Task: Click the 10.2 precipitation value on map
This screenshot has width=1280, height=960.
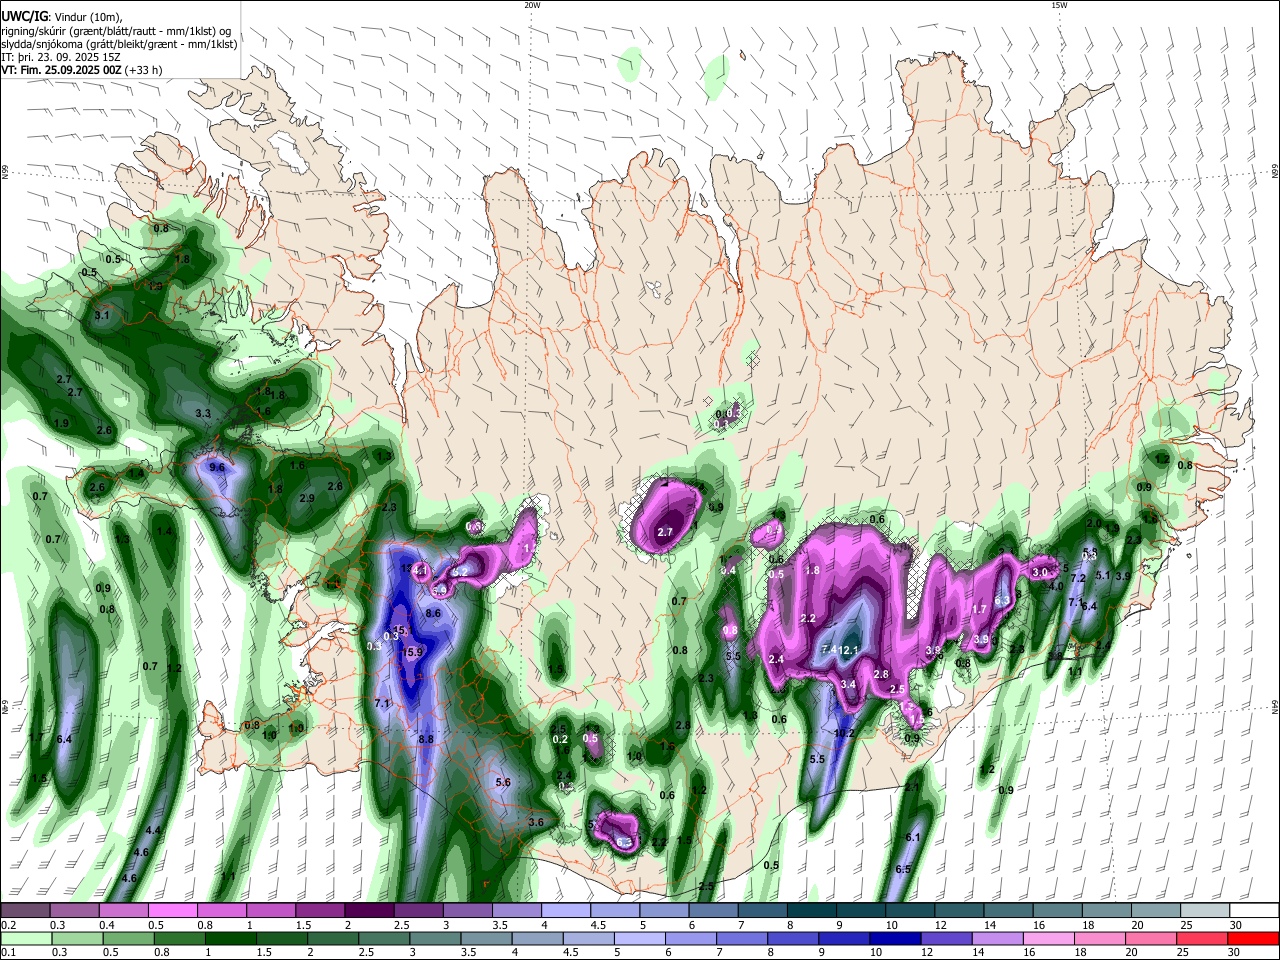Action: pos(844,733)
